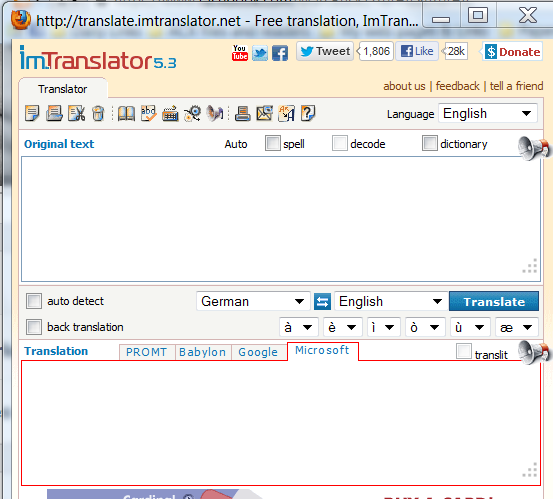The image size is (553, 499).
Task: Open the dictionary book icon
Action: [126, 114]
